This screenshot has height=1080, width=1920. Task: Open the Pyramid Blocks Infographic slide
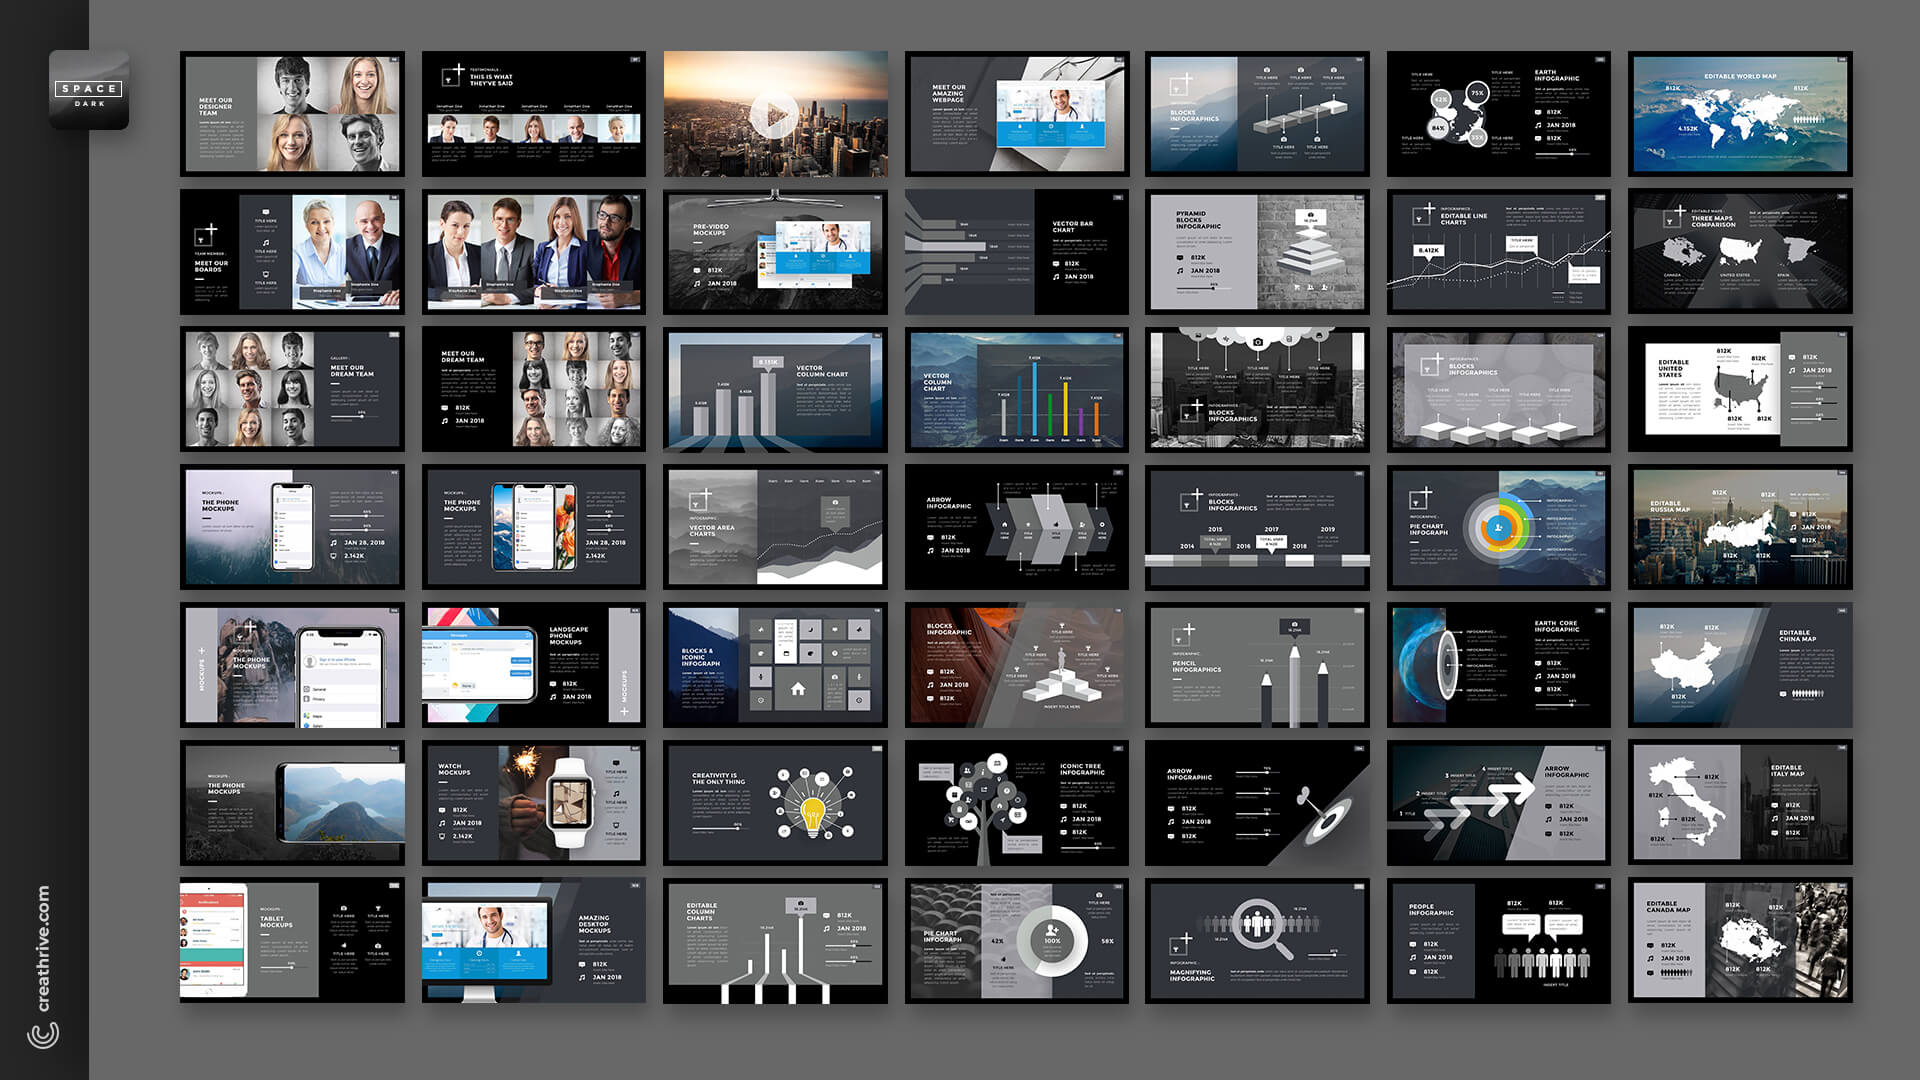coord(1257,250)
